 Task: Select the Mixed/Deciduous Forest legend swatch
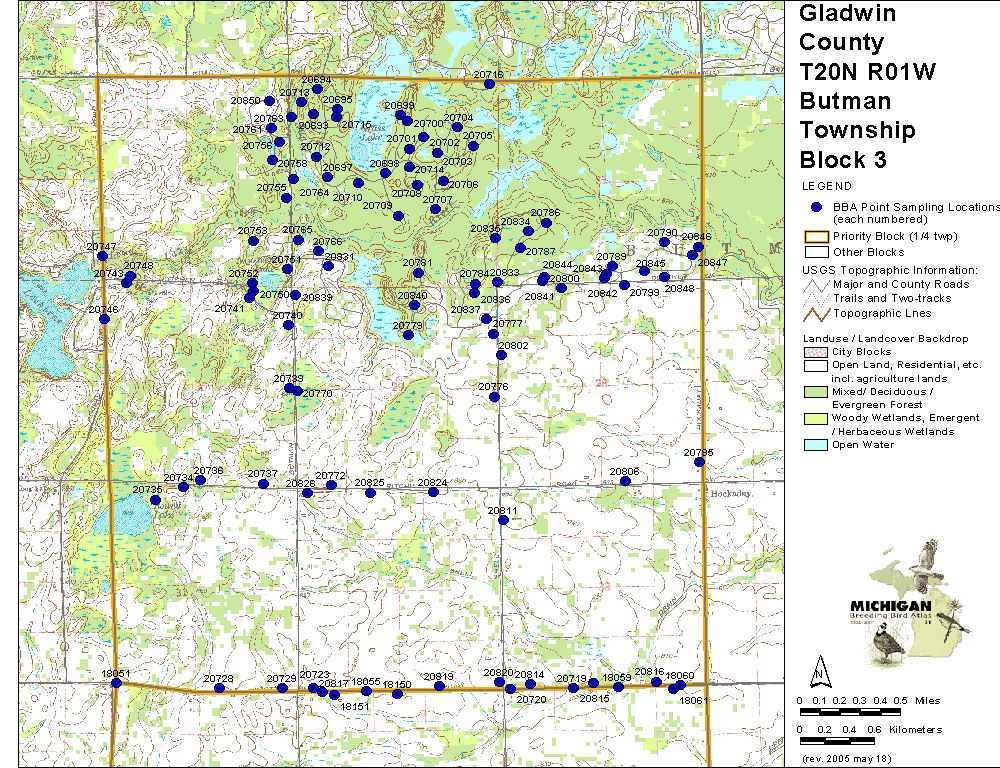pos(817,392)
